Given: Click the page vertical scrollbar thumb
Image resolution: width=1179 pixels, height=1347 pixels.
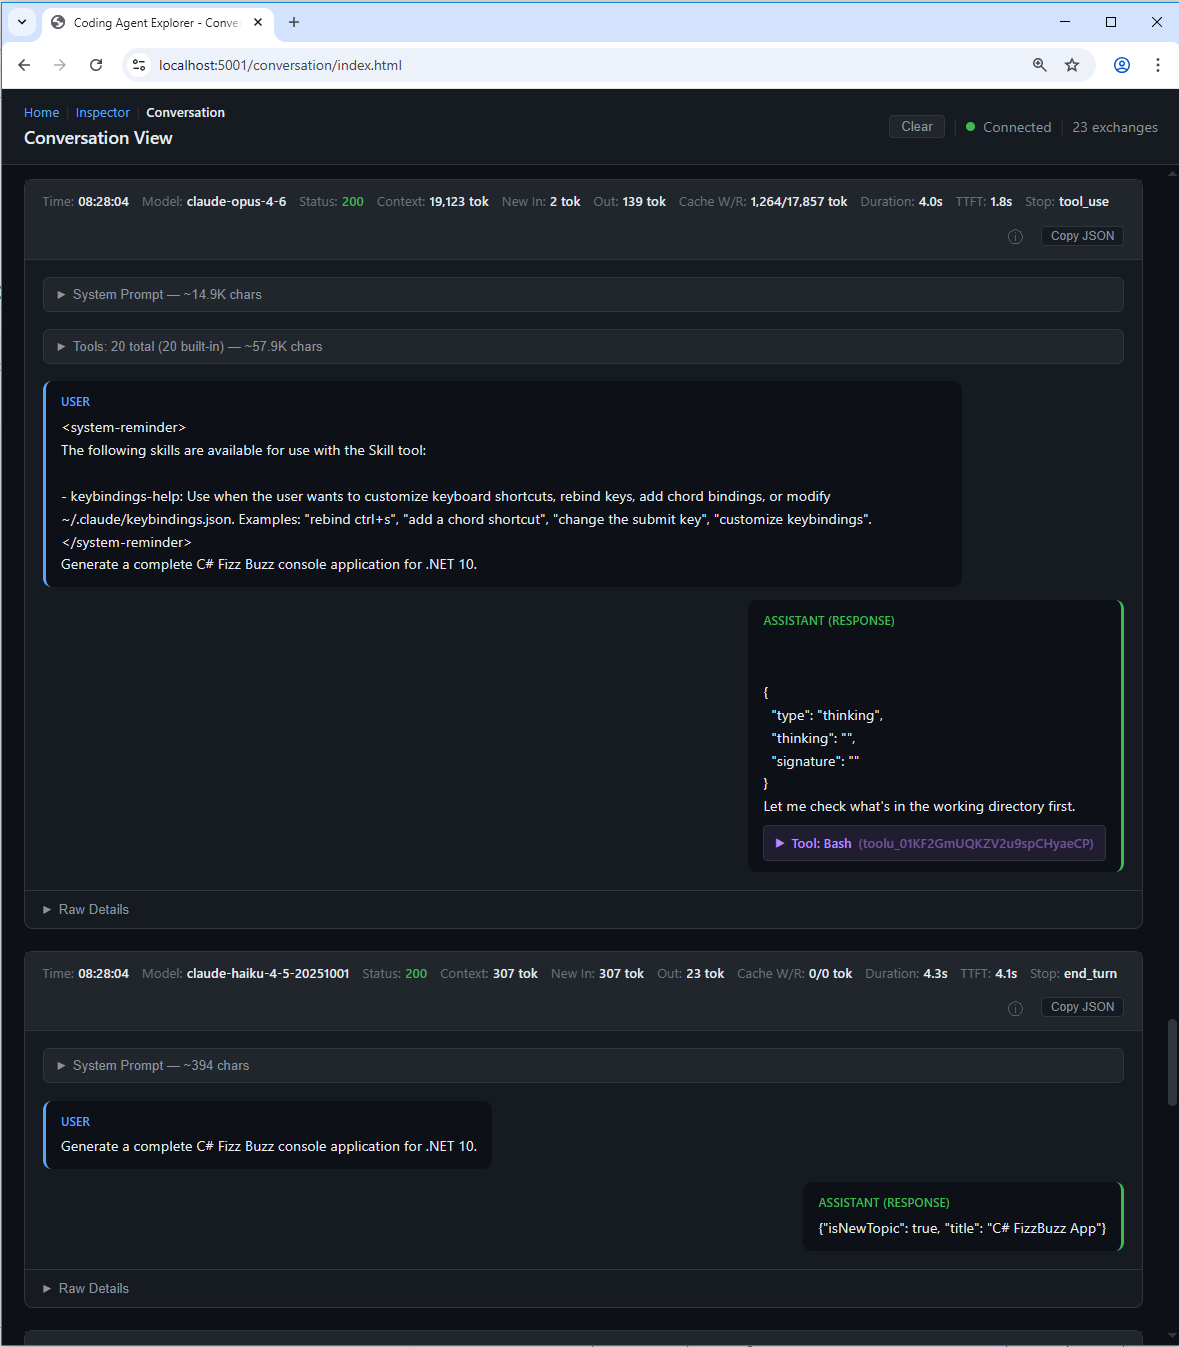Looking at the screenshot, I should (x=1172, y=1062).
